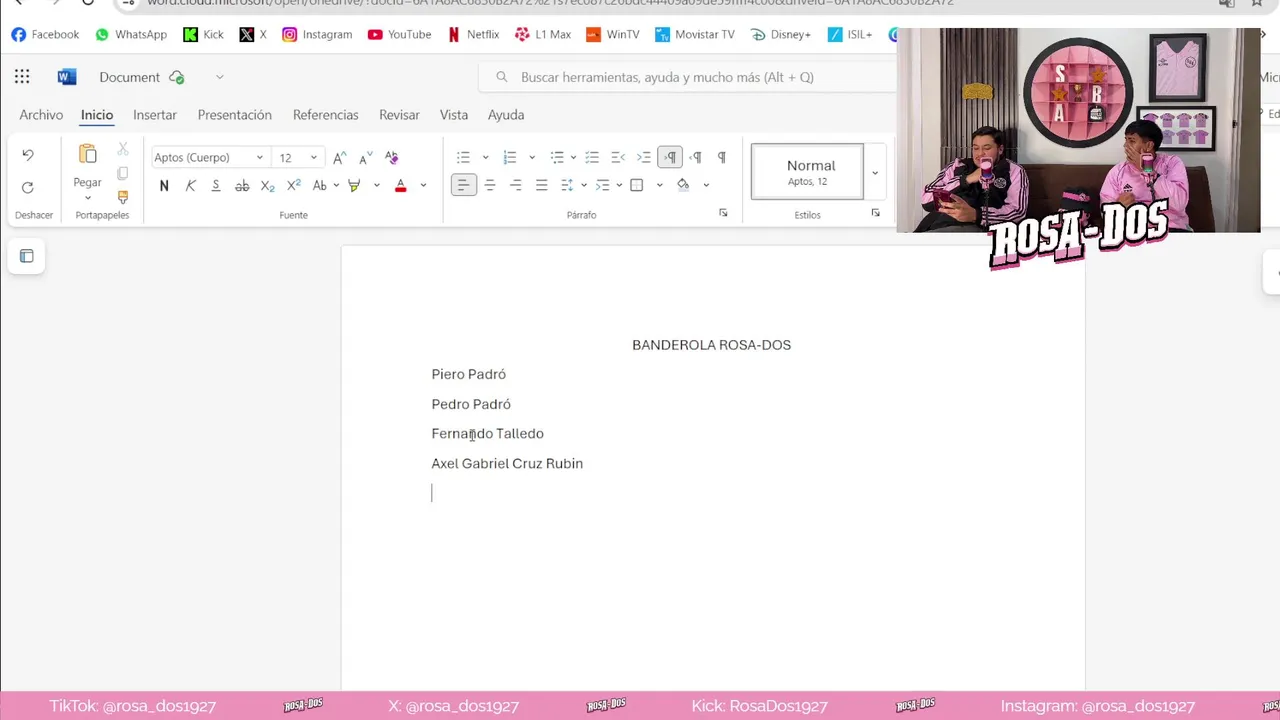Expand the shading color dropdown arrow
1280x720 pixels.
(706, 185)
